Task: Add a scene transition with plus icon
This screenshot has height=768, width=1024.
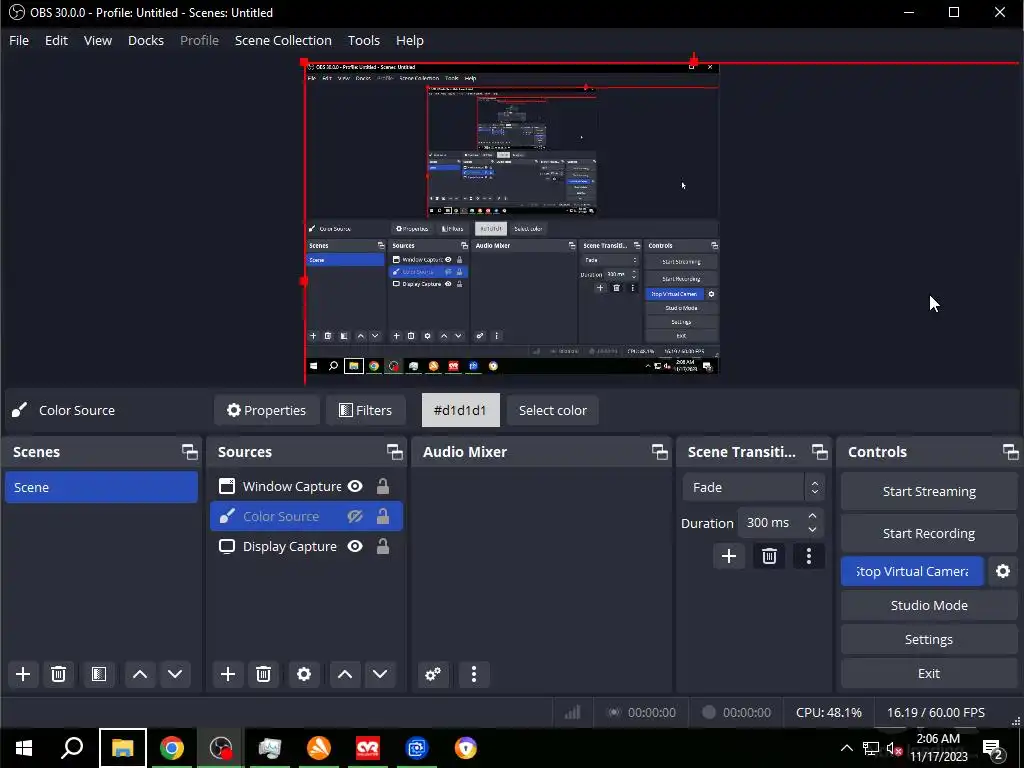Action: [729, 556]
